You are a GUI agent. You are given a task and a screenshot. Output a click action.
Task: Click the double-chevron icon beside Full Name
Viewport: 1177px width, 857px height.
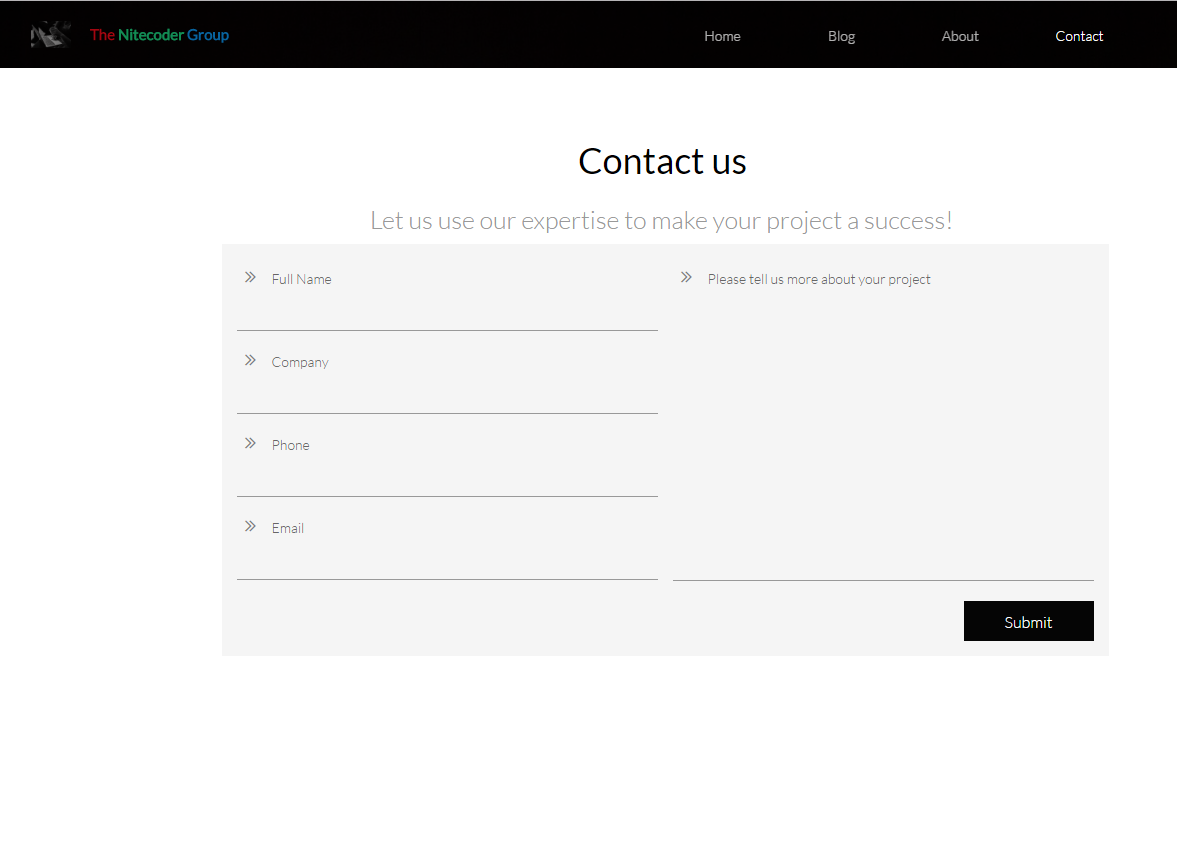pyautogui.click(x=250, y=278)
